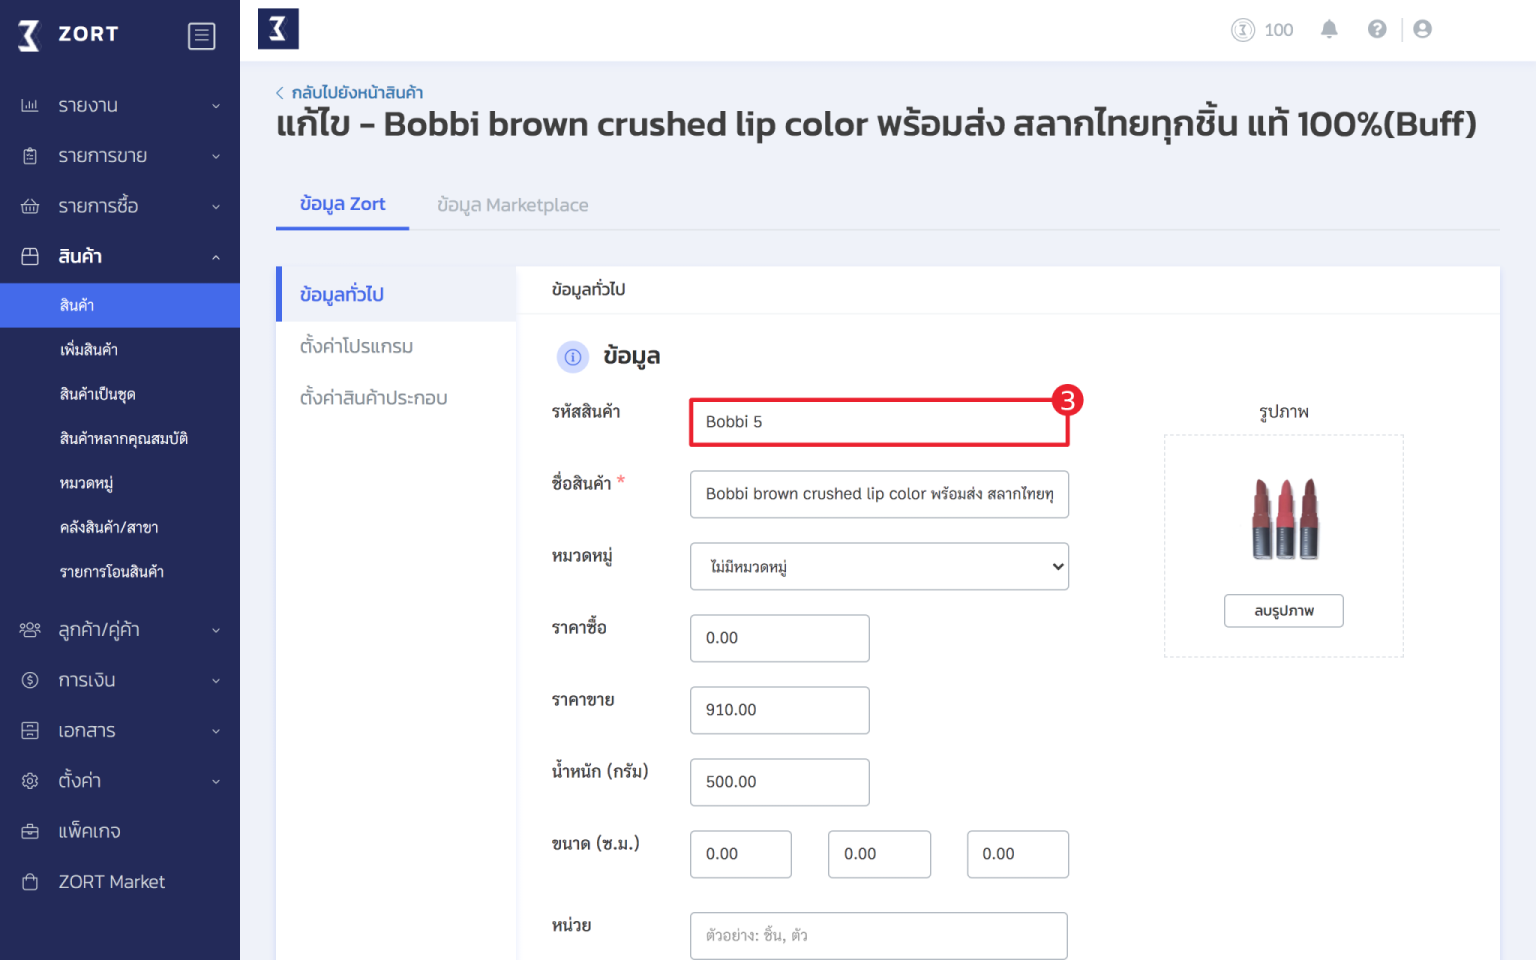Click the help question mark icon

pos(1377,29)
